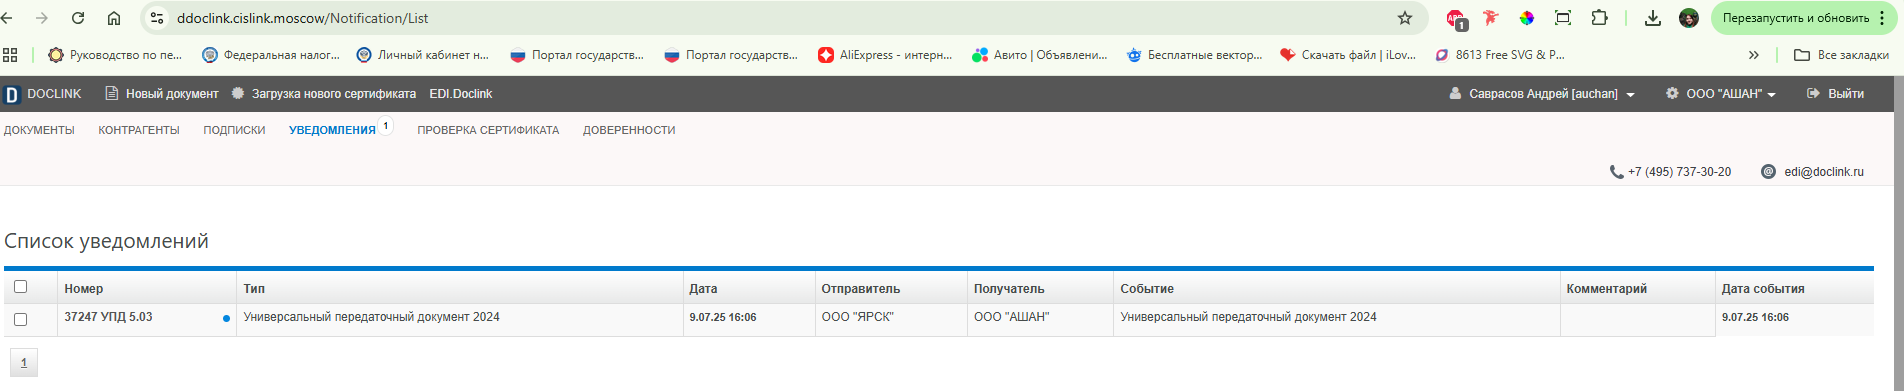Switch to the ПОДПИСКИ tab
Image resolution: width=1904 pixels, height=391 pixels.
234,130
